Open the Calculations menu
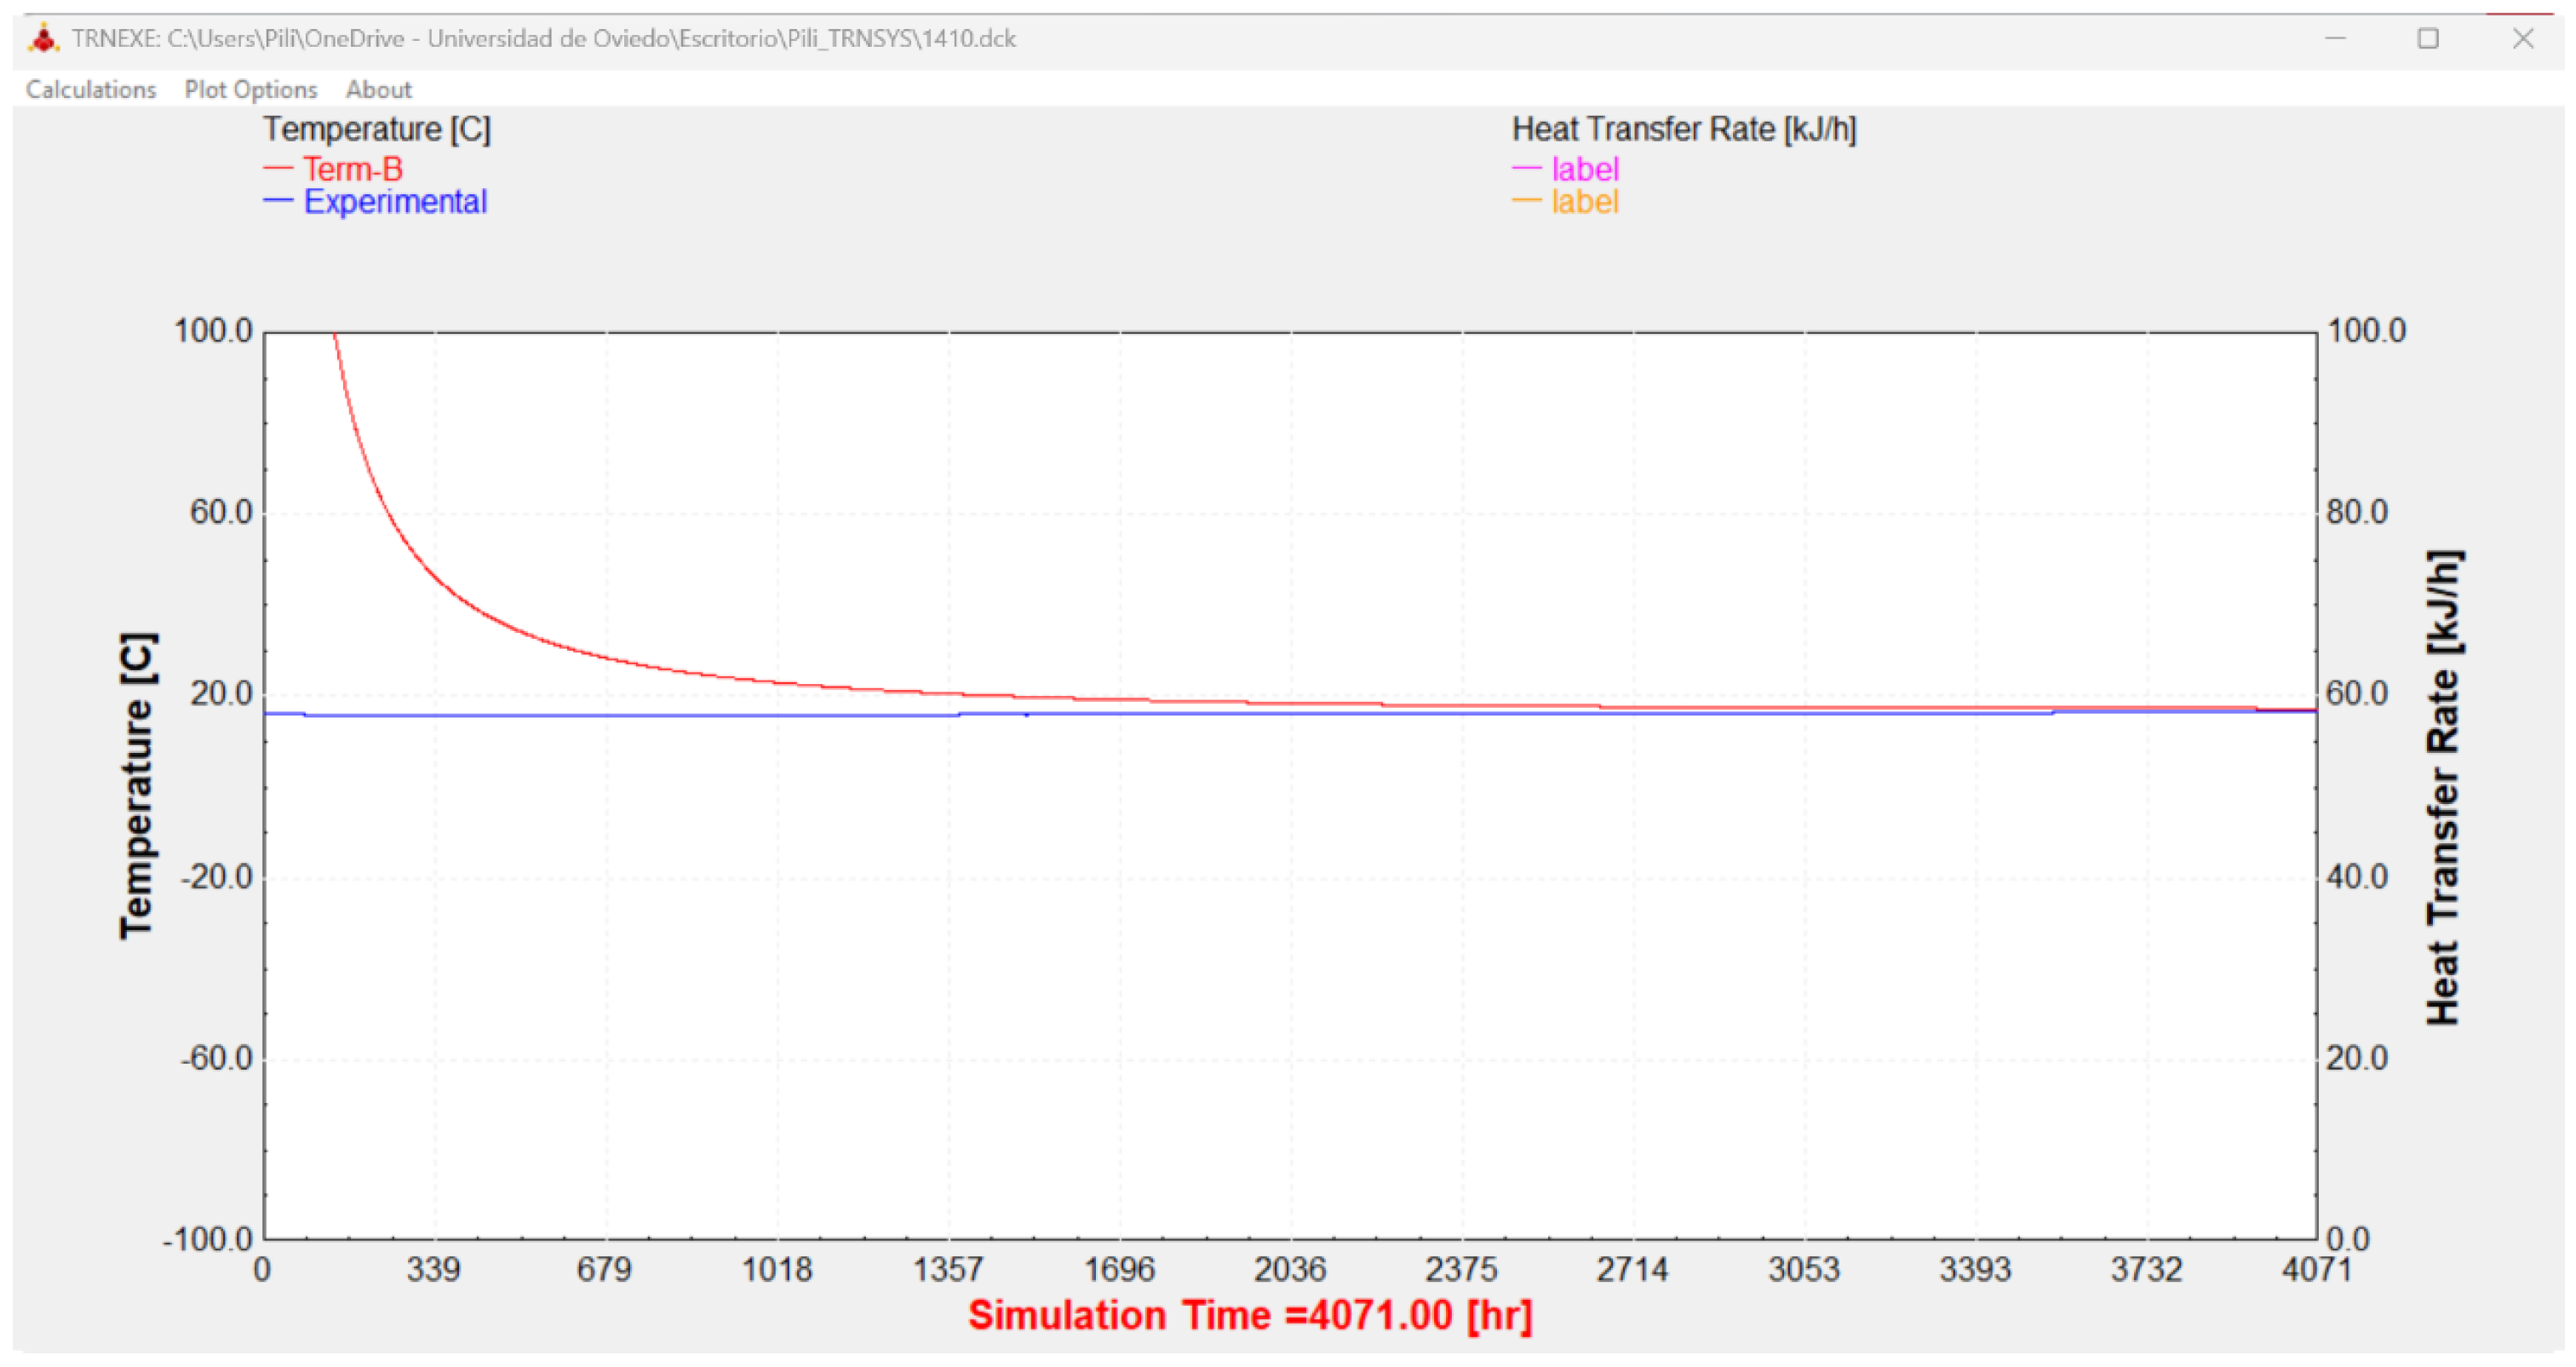This screenshot has width=2576, height=1367. pos(91,90)
